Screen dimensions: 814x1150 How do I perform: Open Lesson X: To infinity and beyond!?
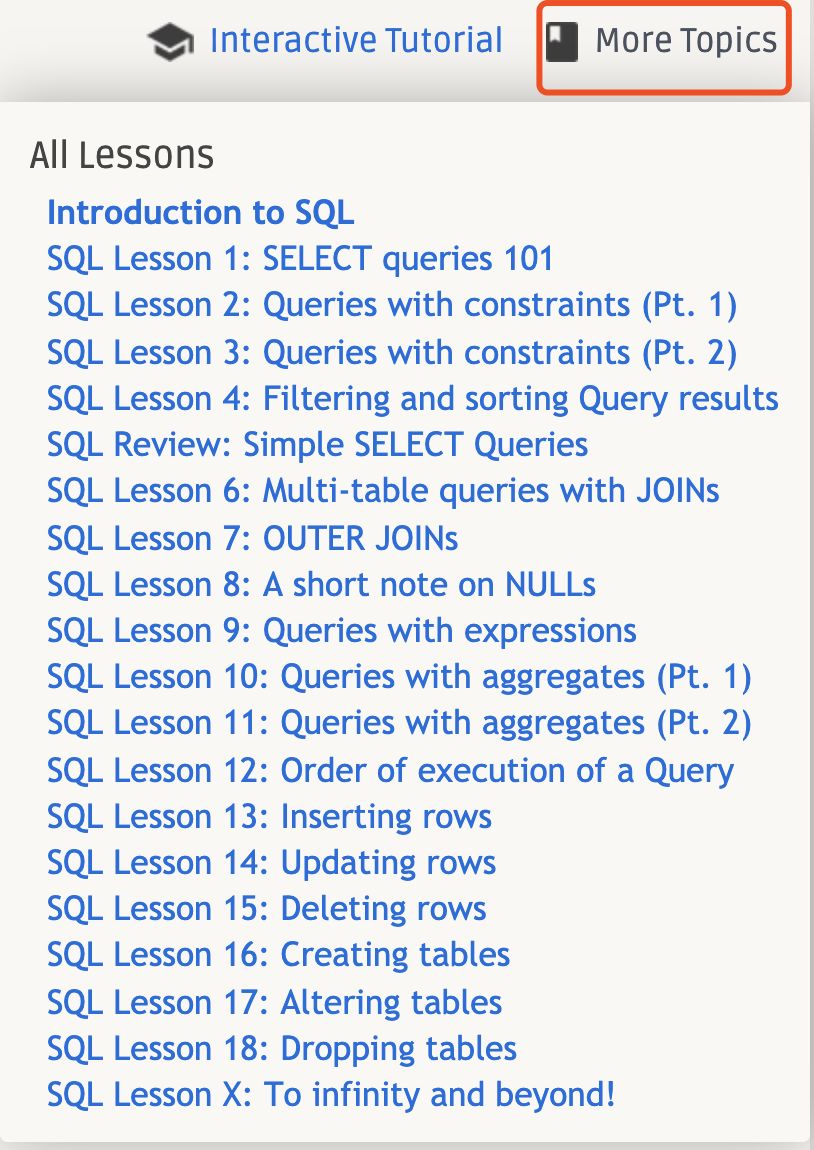(x=331, y=1096)
